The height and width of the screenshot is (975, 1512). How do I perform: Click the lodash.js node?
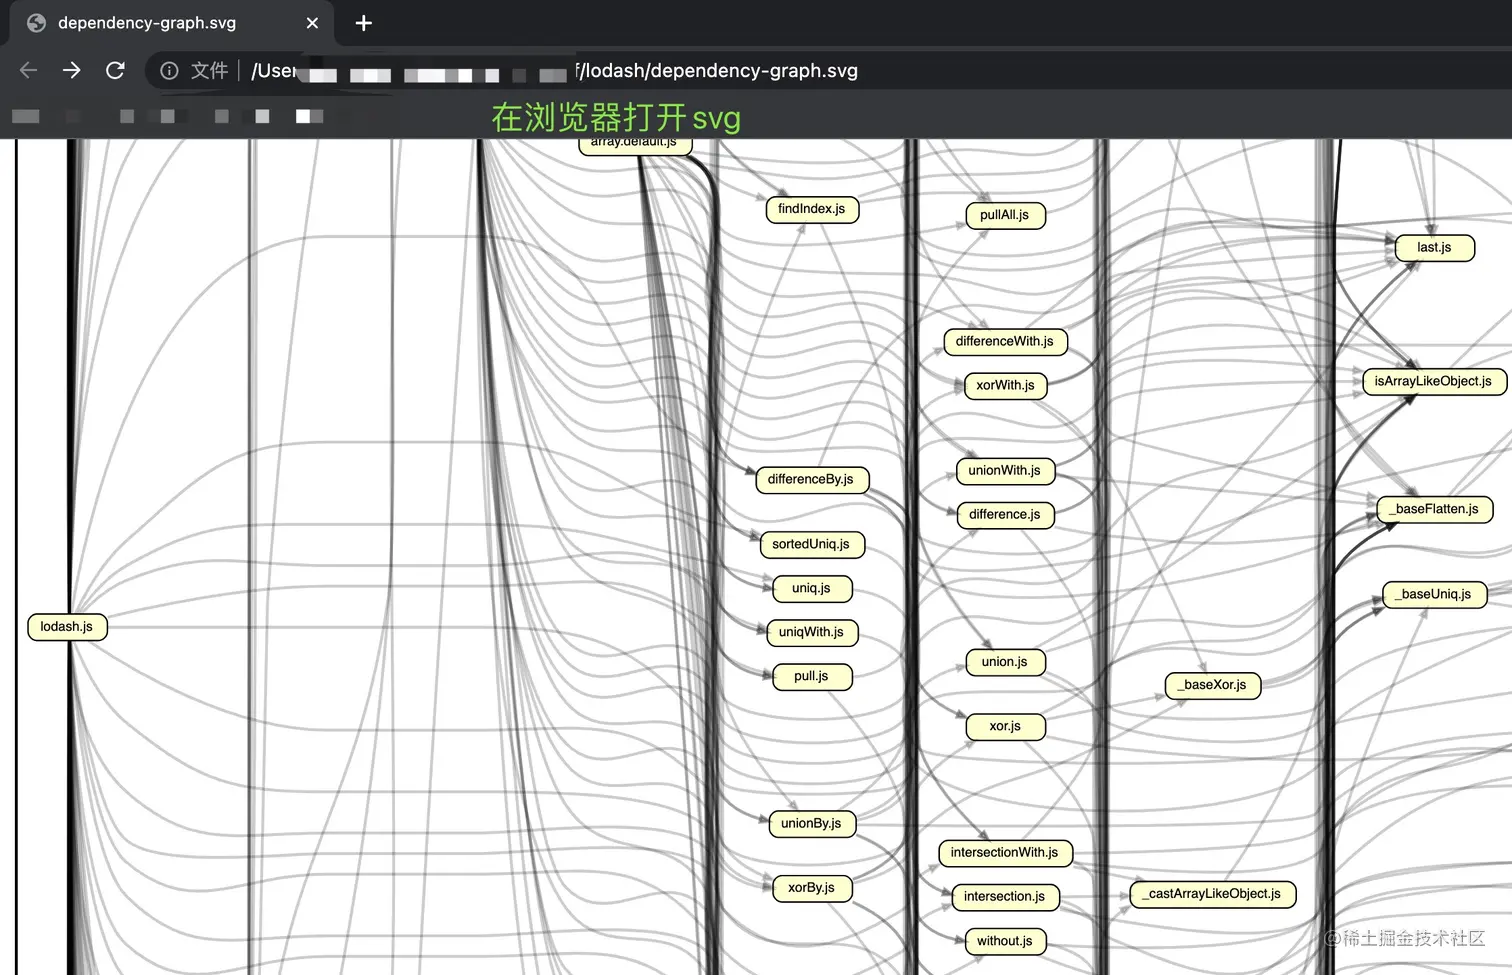click(x=67, y=627)
